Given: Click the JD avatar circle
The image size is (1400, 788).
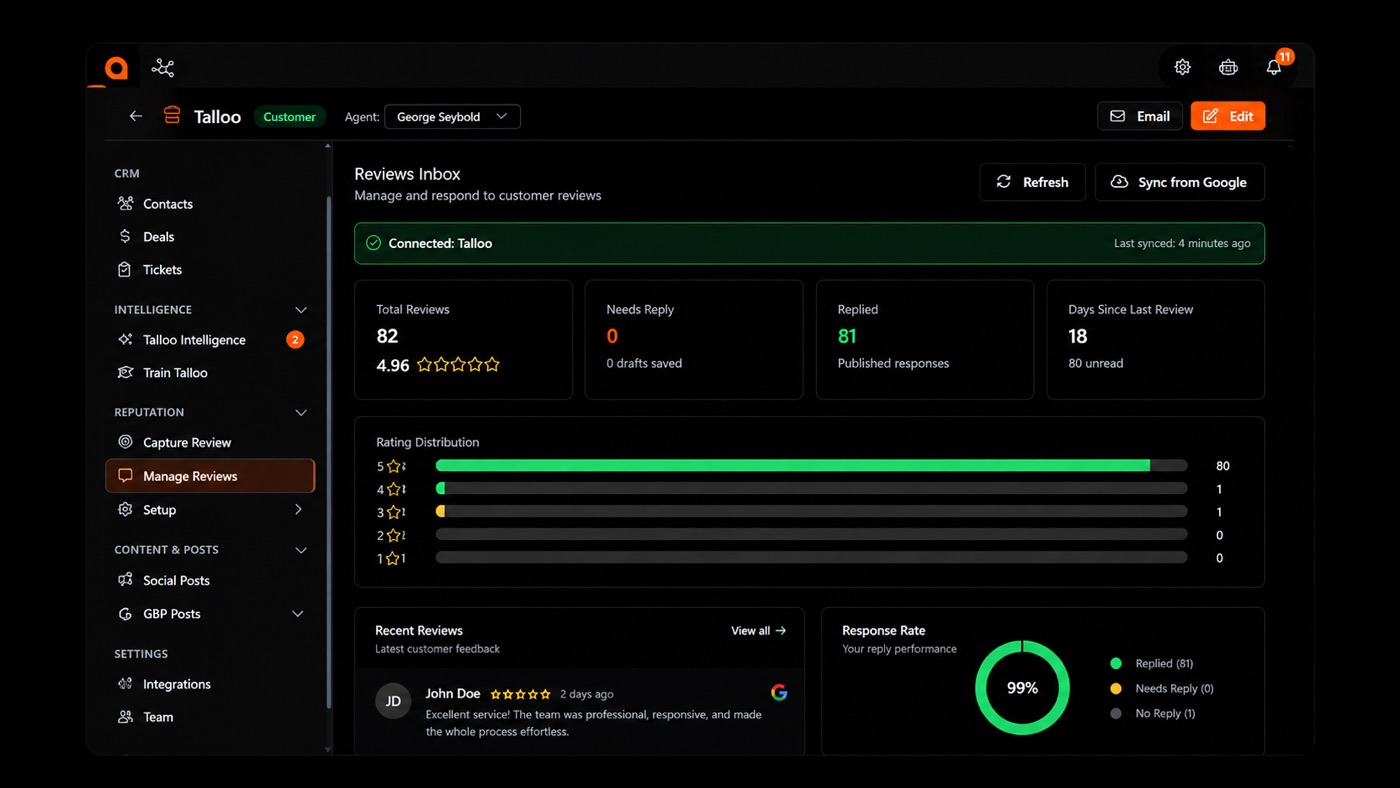Looking at the screenshot, I should pyautogui.click(x=393, y=701).
